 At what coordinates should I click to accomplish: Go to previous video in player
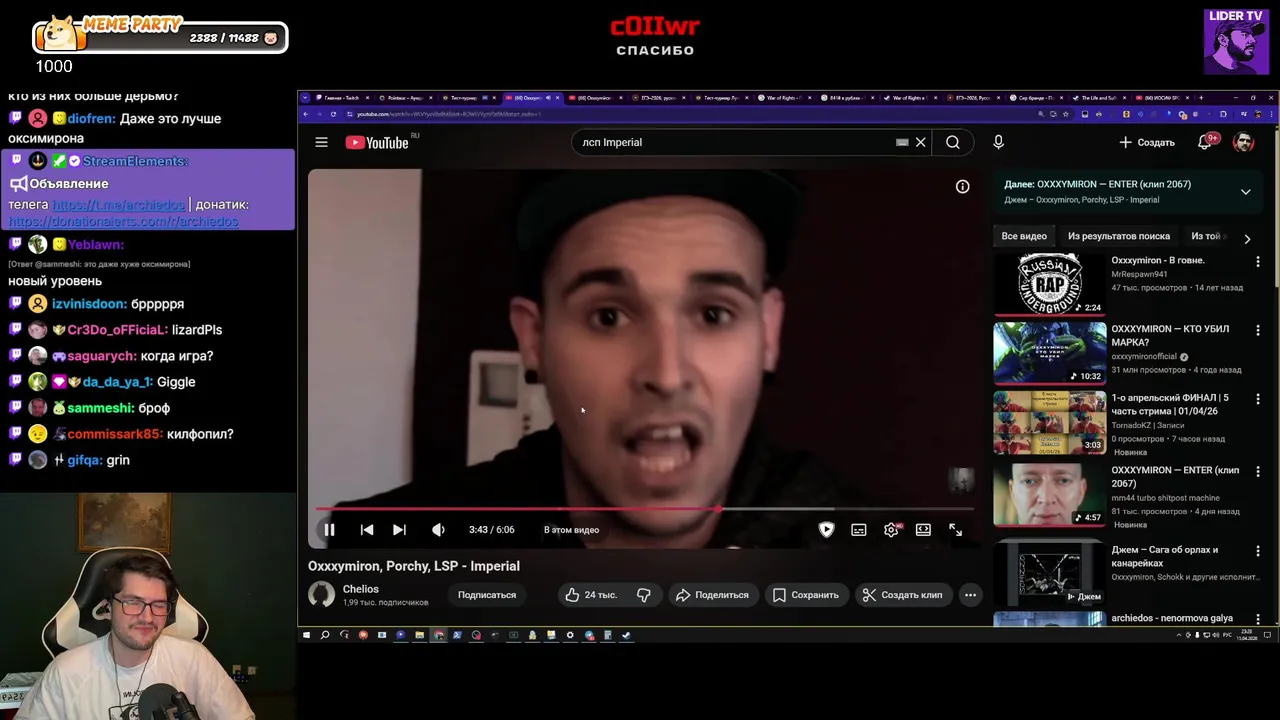click(x=367, y=530)
